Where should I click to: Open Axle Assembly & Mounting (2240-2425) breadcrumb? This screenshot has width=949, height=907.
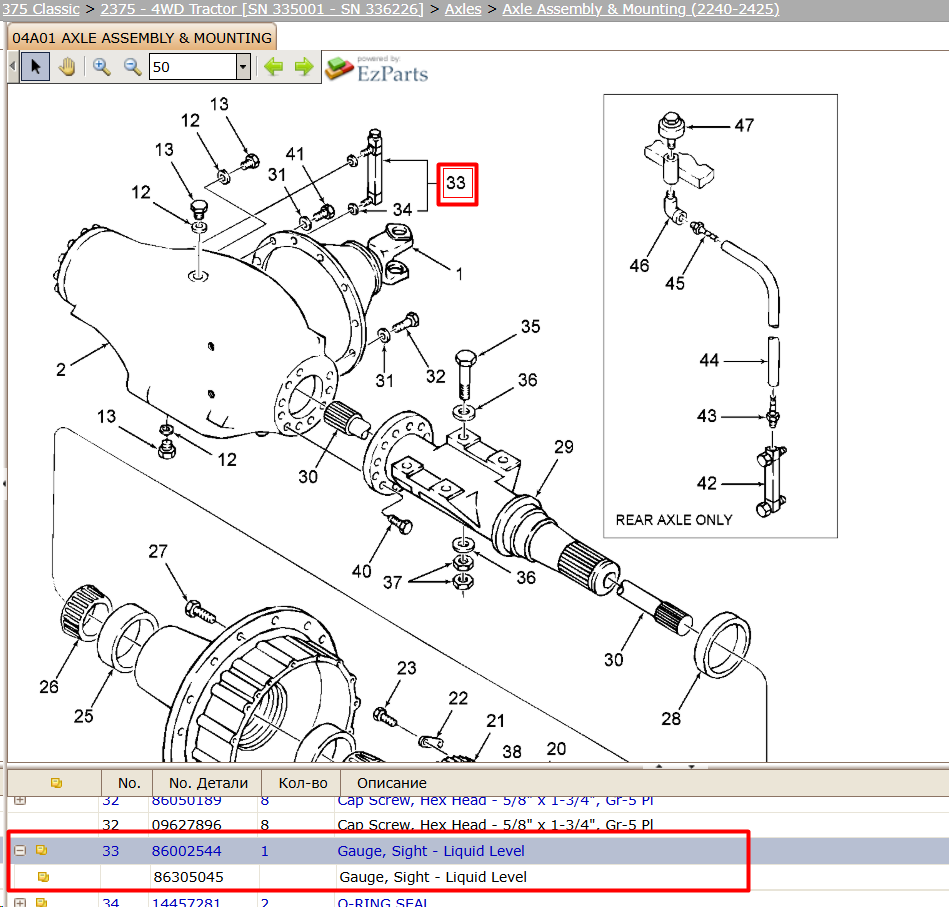point(641,9)
